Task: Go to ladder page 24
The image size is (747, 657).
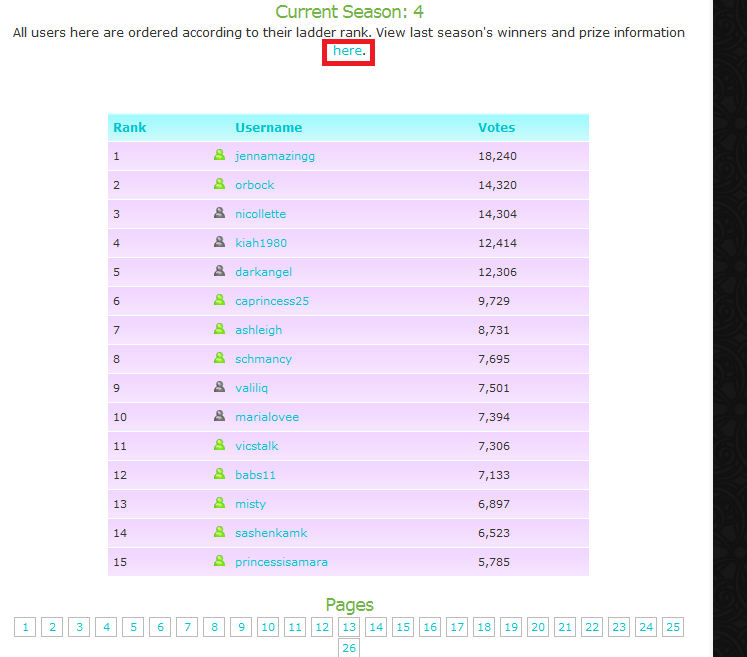Action: tap(646, 627)
